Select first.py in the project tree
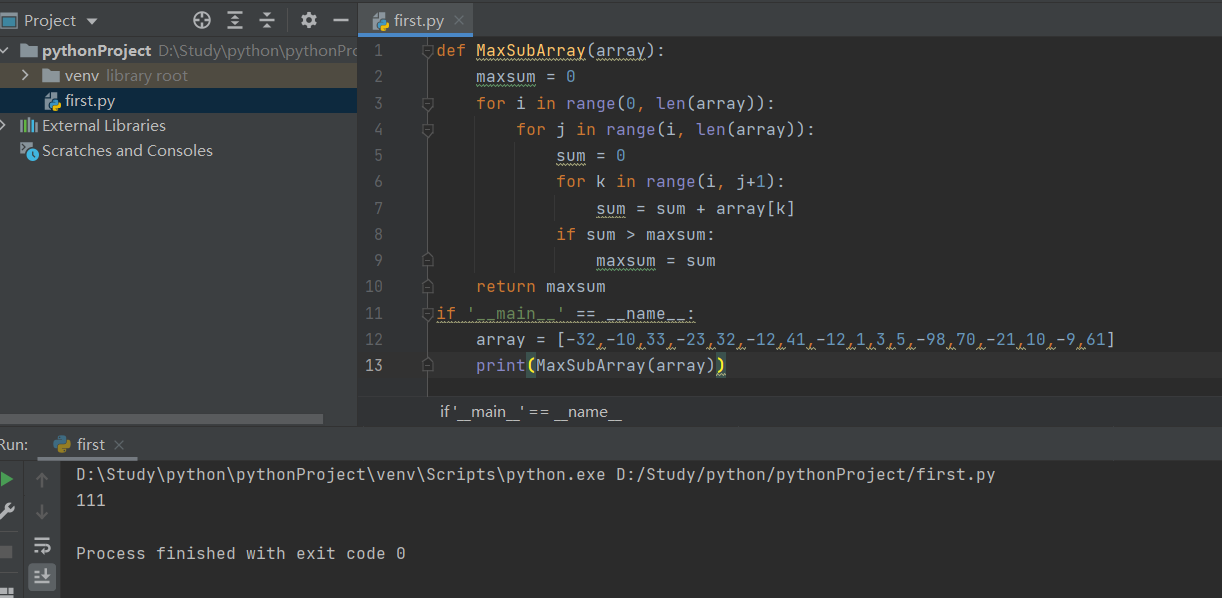 178,101
